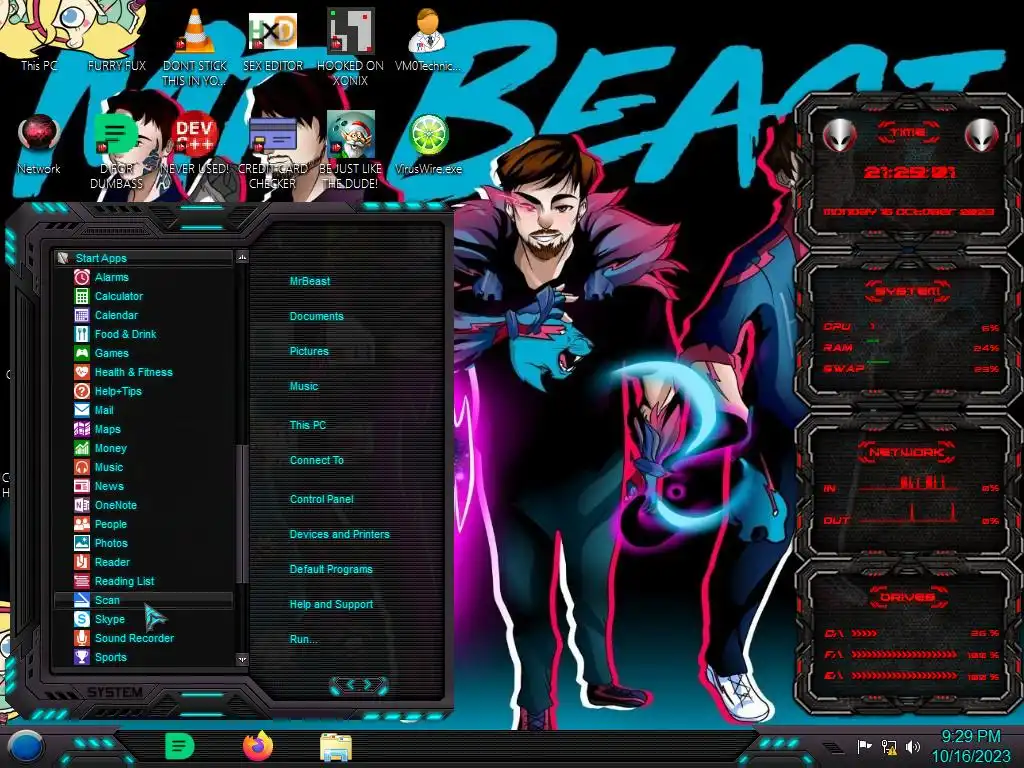Open File Explorer on the taskbar

[336, 747]
